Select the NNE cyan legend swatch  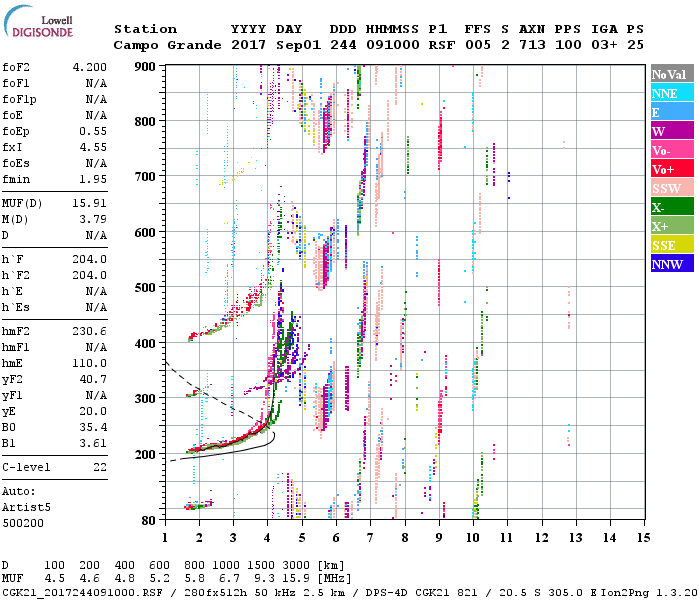[672, 93]
